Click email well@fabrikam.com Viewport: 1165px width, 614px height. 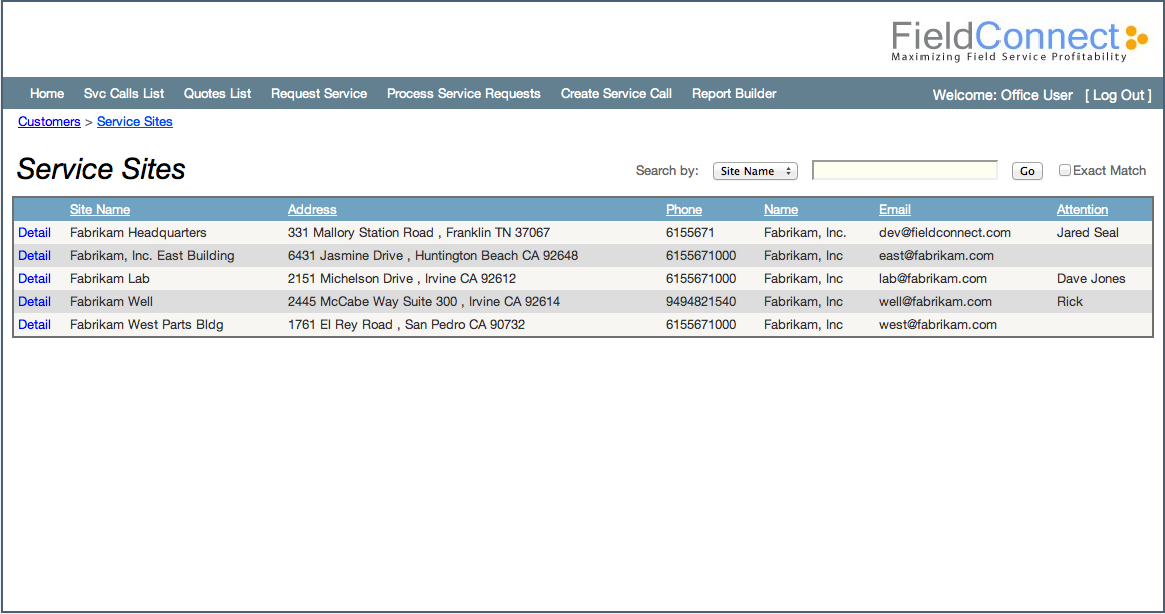935,302
